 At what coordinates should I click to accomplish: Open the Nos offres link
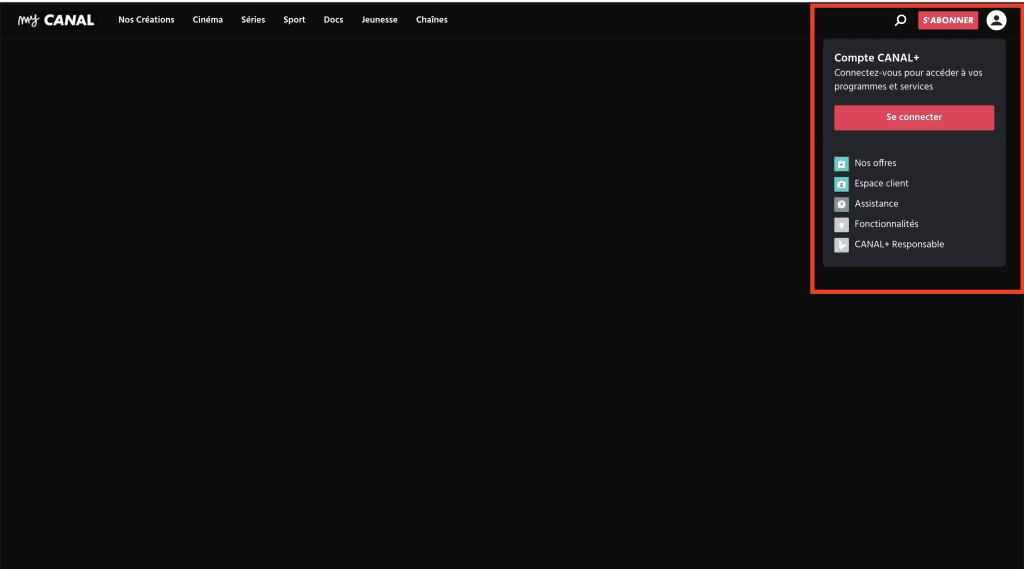point(875,163)
